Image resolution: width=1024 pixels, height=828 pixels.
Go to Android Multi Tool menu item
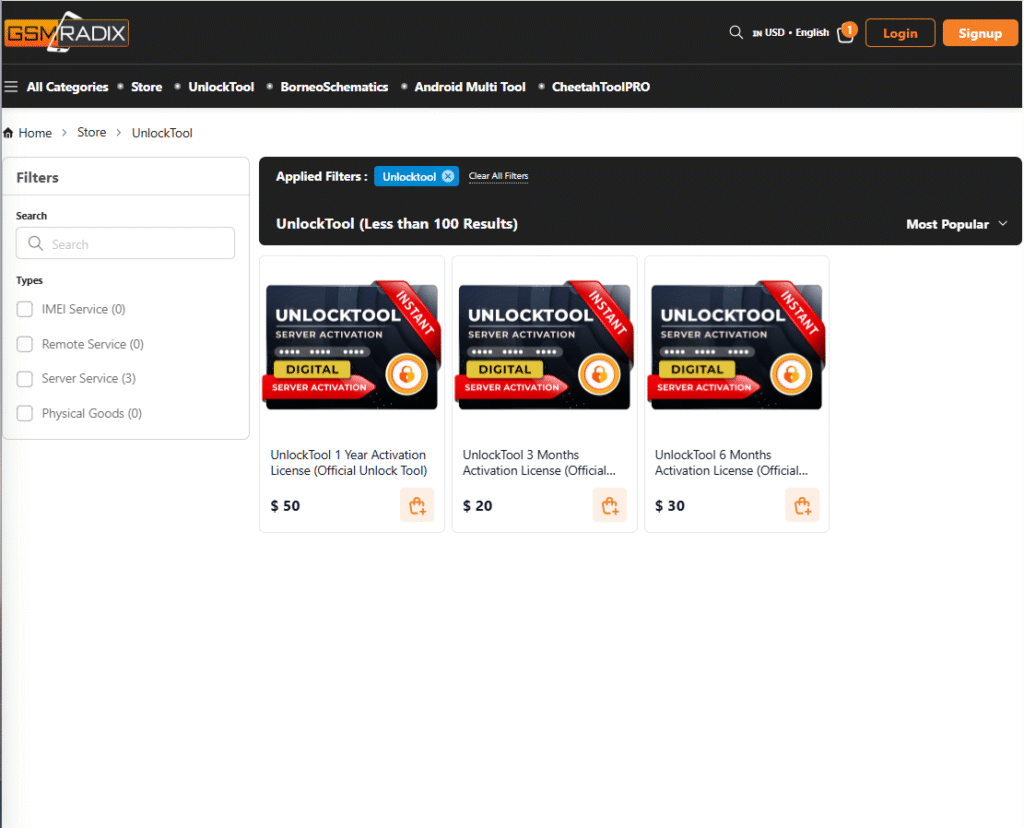[x=469, y=87]
